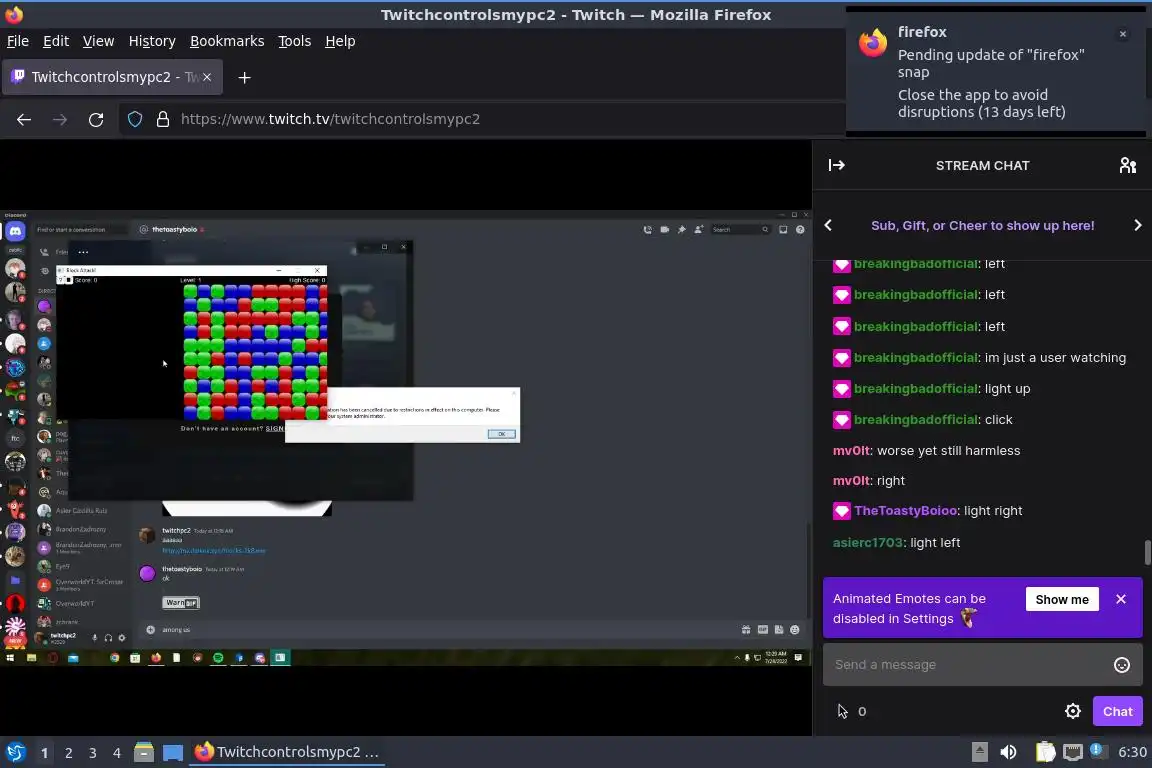Click subscriber badge next to TheToastyBoioo

tap(841, 511)
